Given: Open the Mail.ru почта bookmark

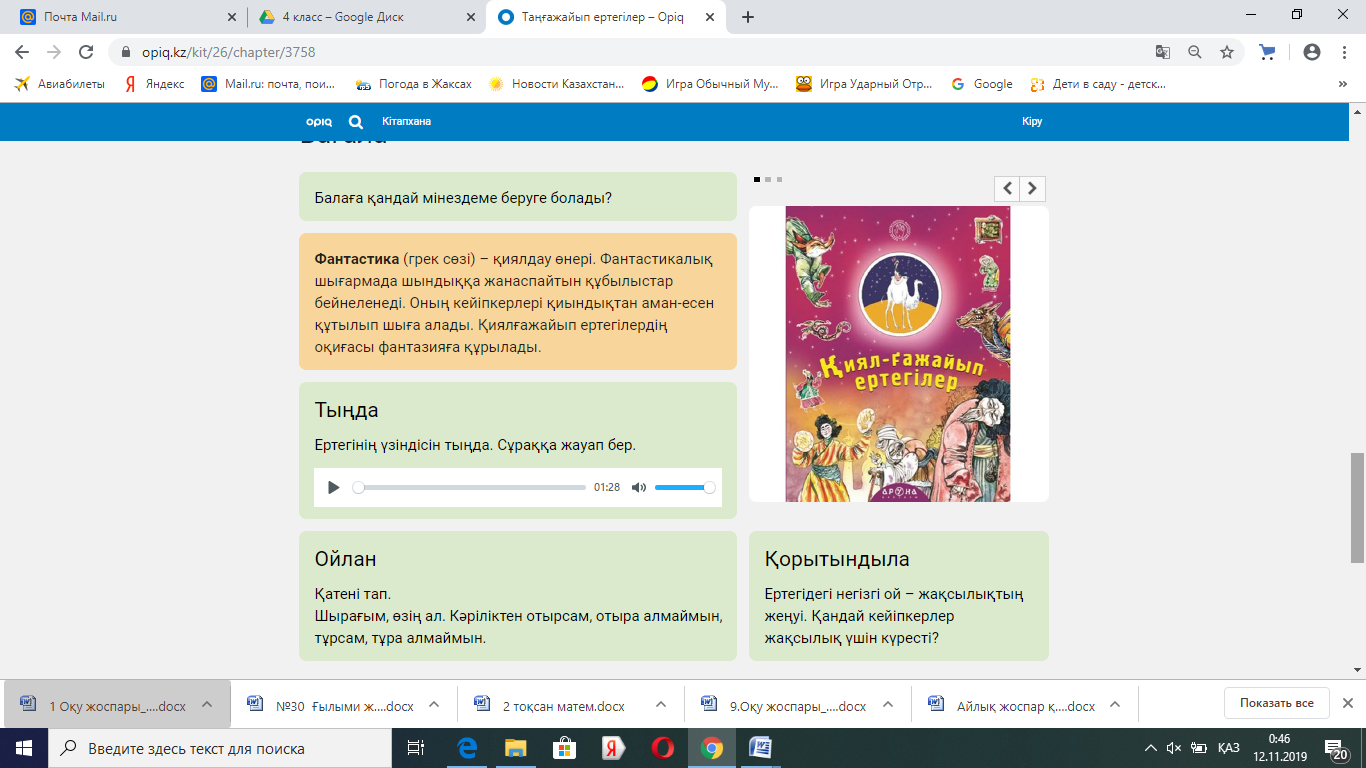Looking at the screenshot, I should pos(270,84).
